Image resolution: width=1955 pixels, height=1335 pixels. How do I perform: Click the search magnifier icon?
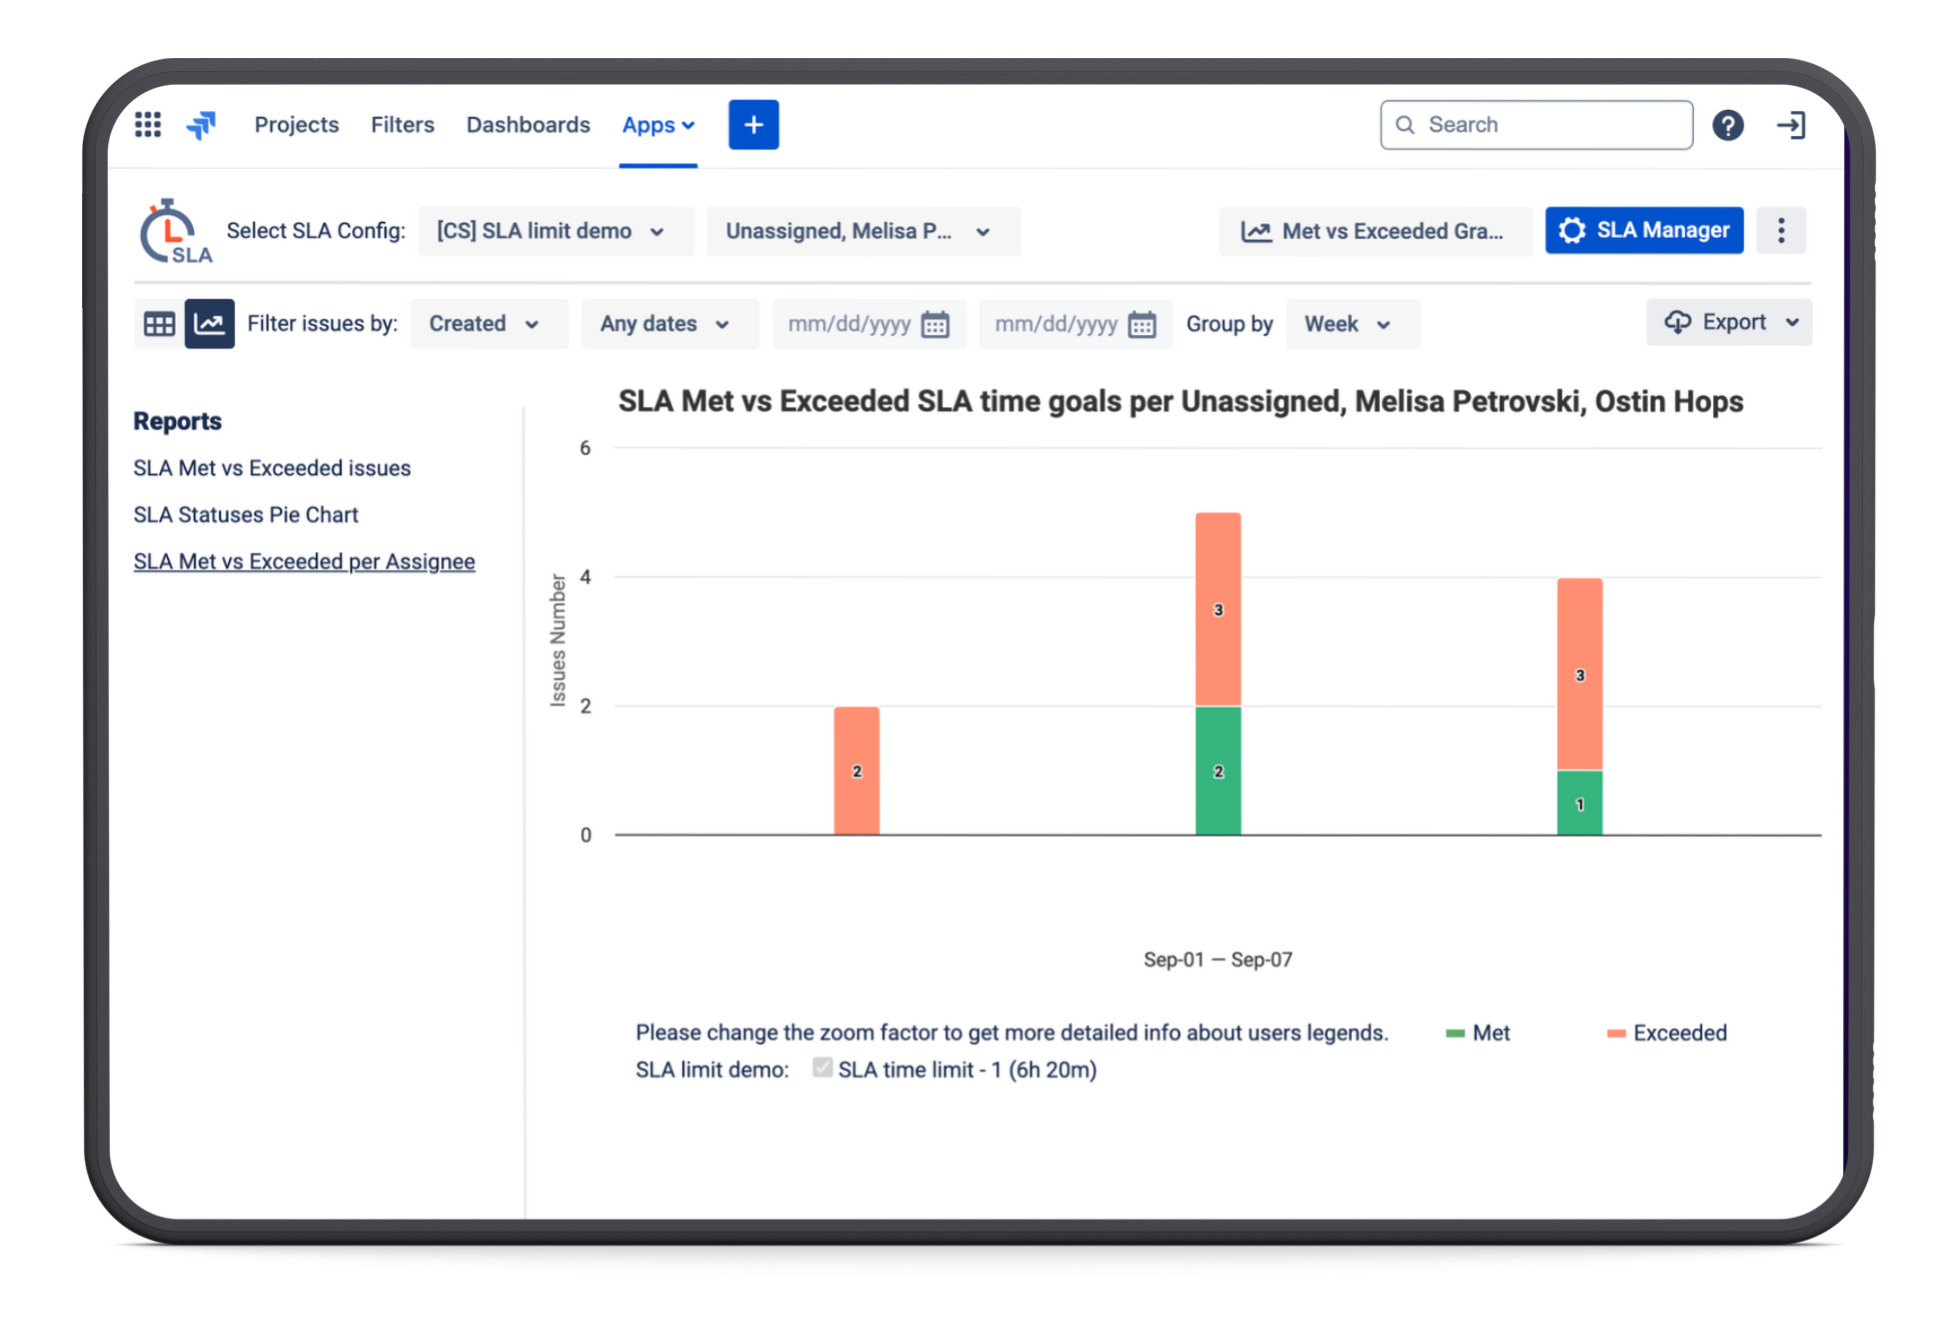tap(1405, 125)
